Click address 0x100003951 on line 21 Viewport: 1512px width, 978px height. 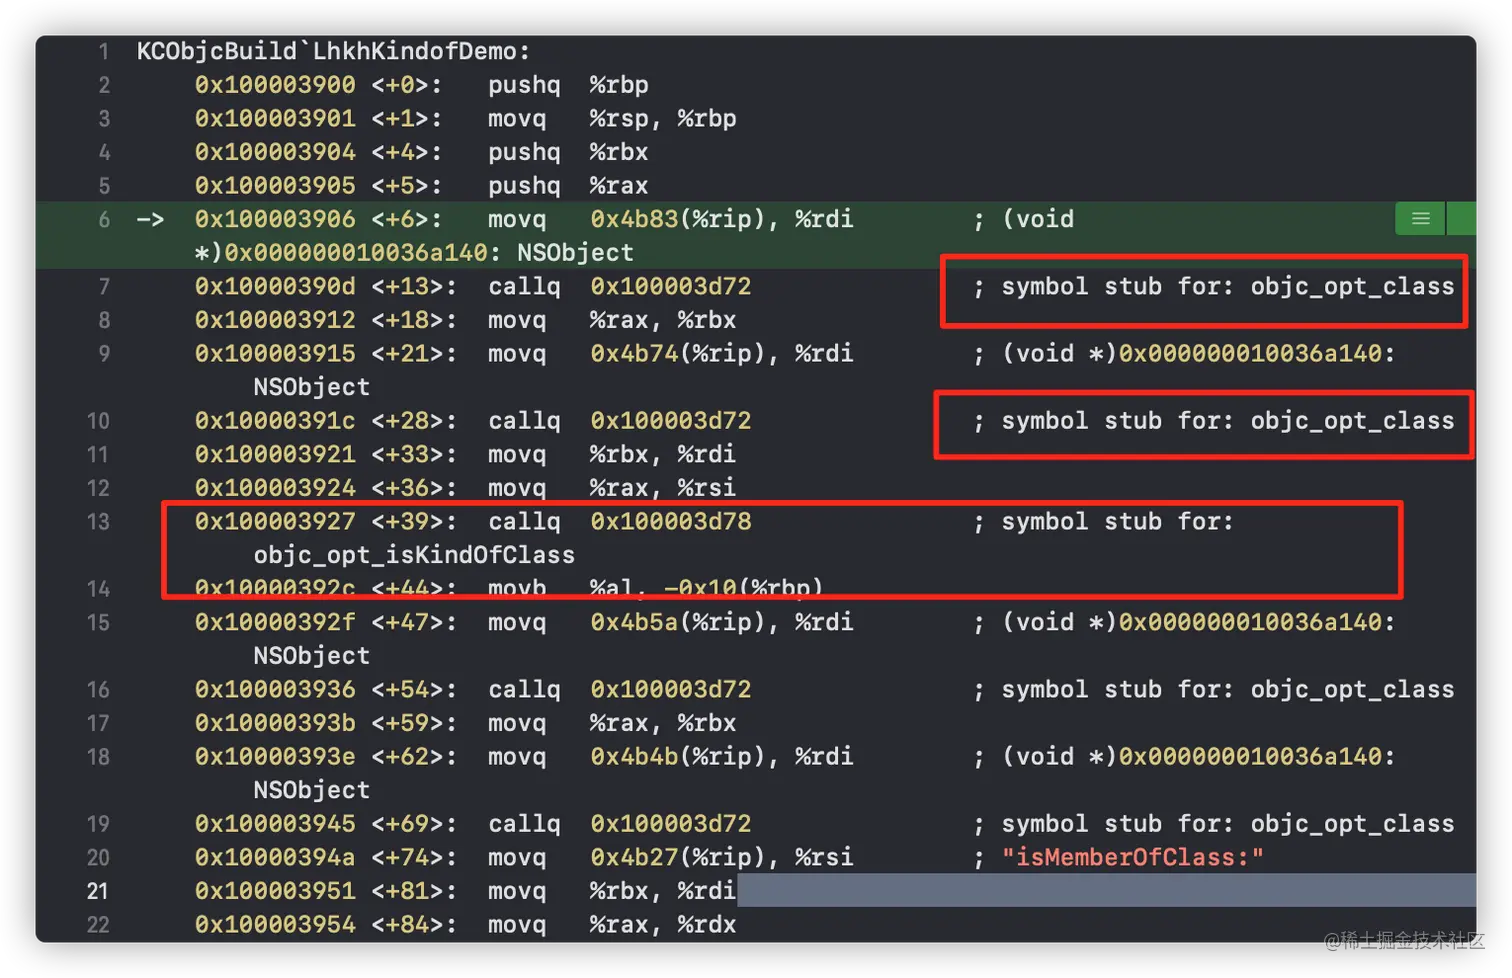(275, 891)
